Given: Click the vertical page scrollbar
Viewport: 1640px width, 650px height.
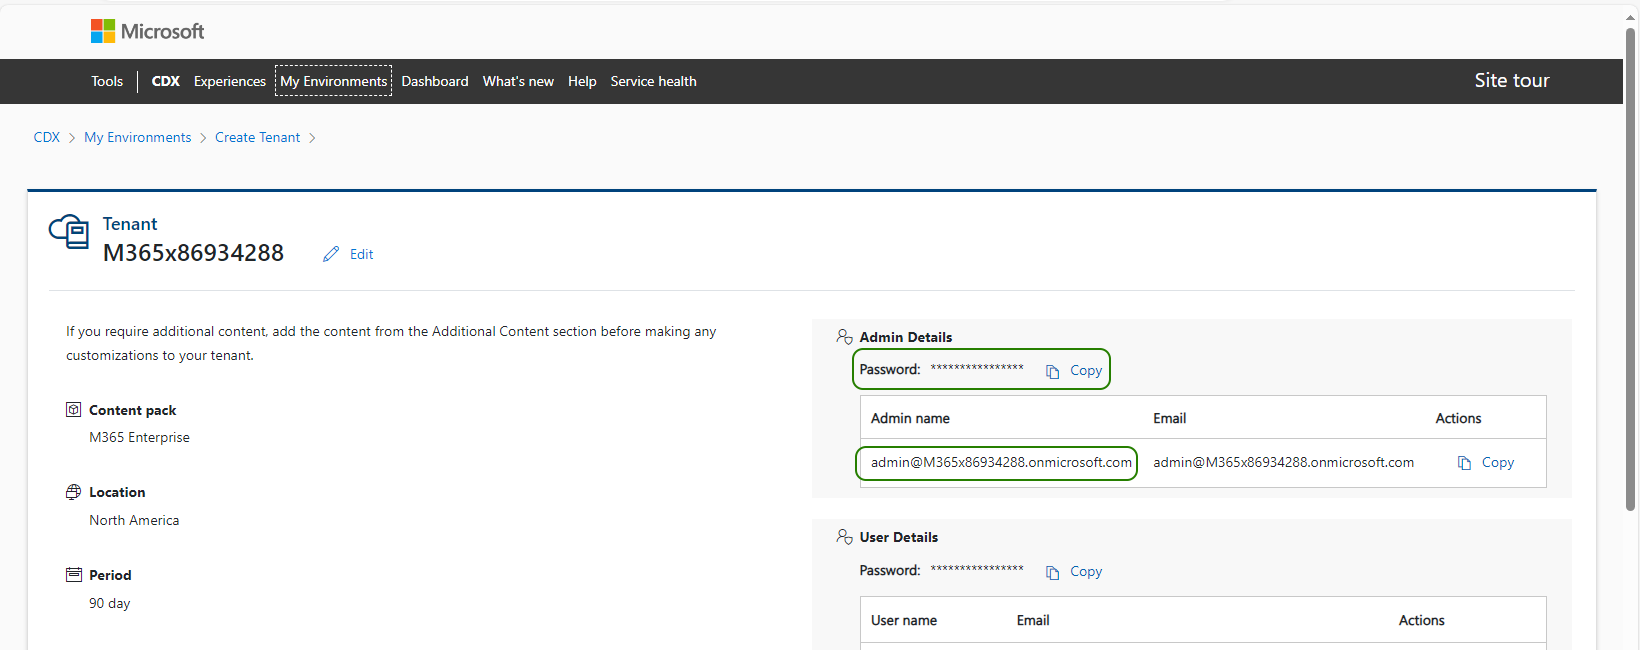Looking at the screenshot, I should click(1630, 268).
